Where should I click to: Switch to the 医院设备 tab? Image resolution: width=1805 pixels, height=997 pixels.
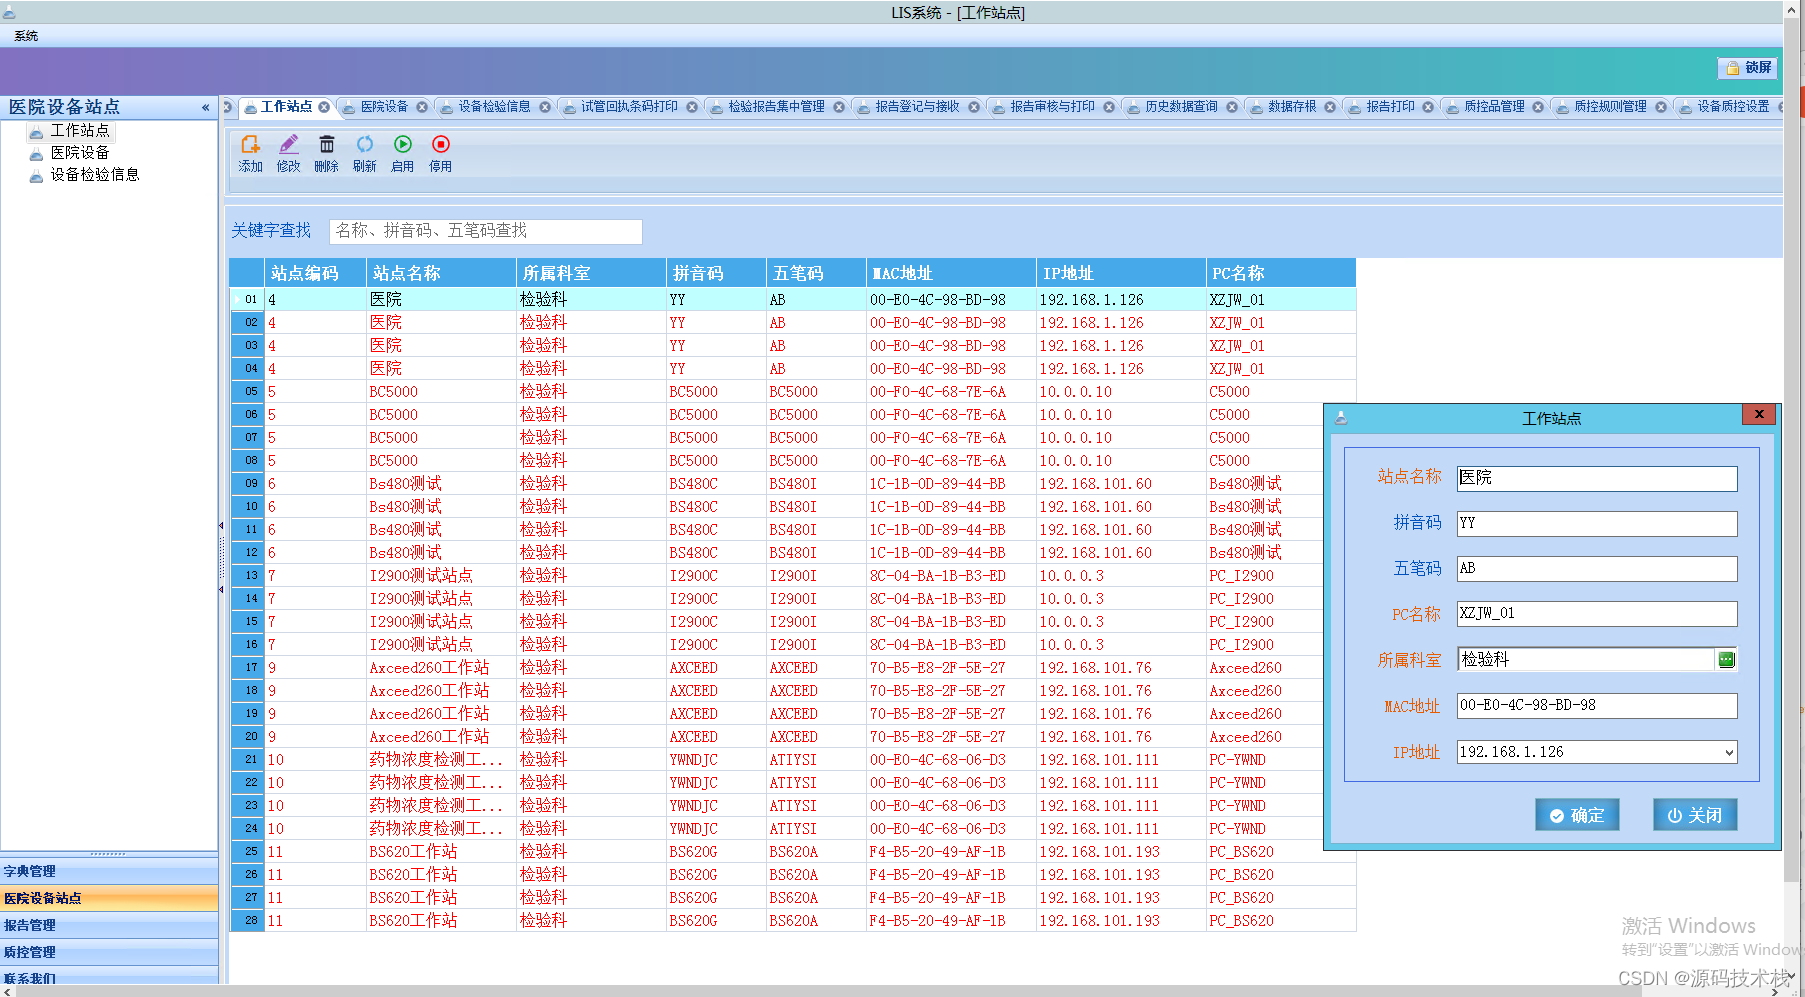tap(384, 107)
